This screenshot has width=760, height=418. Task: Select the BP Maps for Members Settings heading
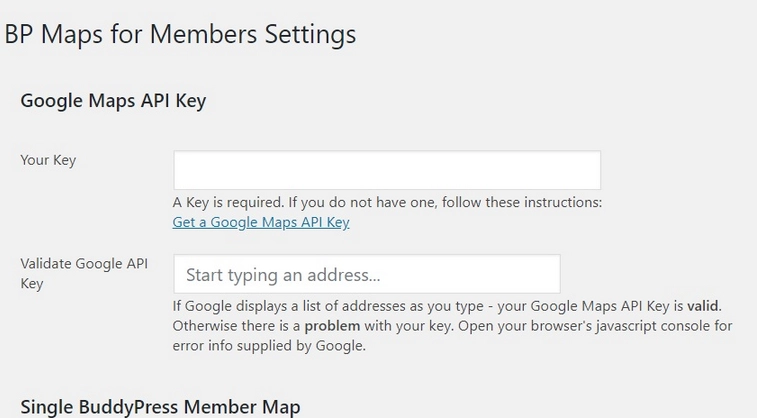pos(181,34)
